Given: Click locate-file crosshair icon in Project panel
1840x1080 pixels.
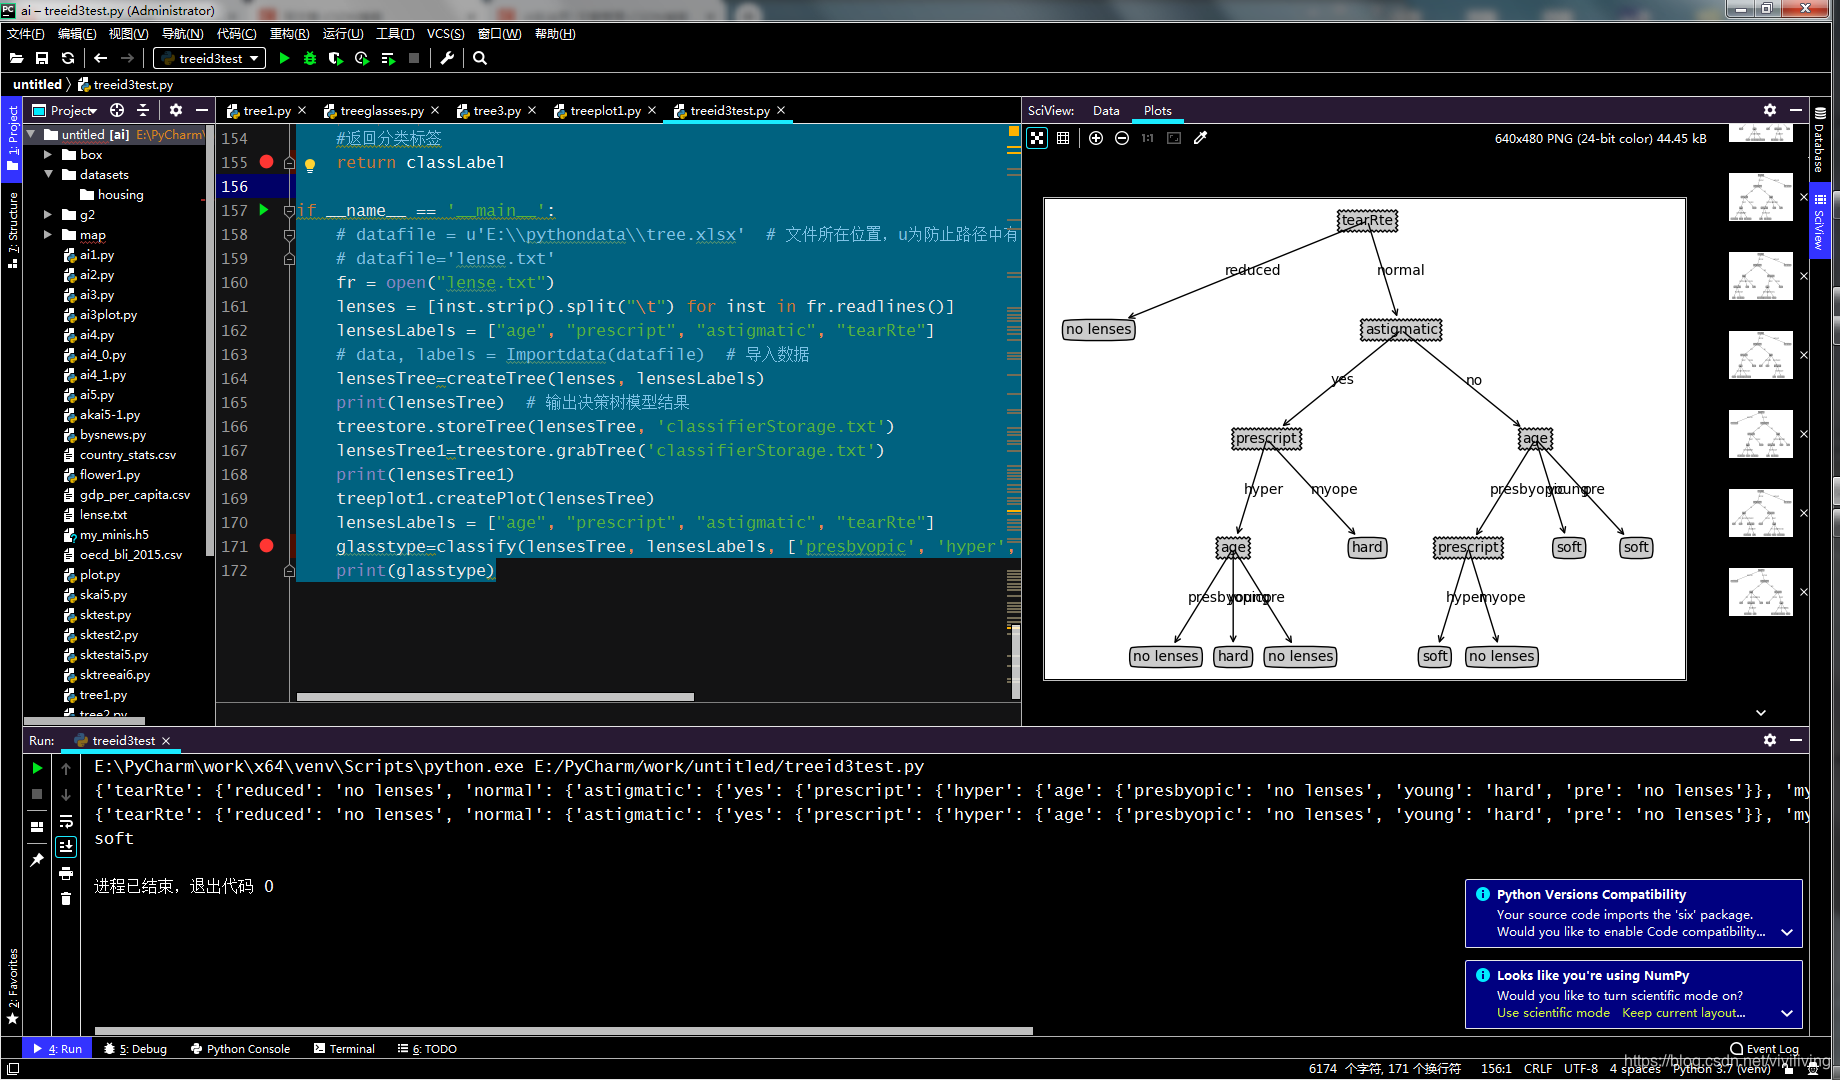Looking at the screenshot, I should pos(117,110).
